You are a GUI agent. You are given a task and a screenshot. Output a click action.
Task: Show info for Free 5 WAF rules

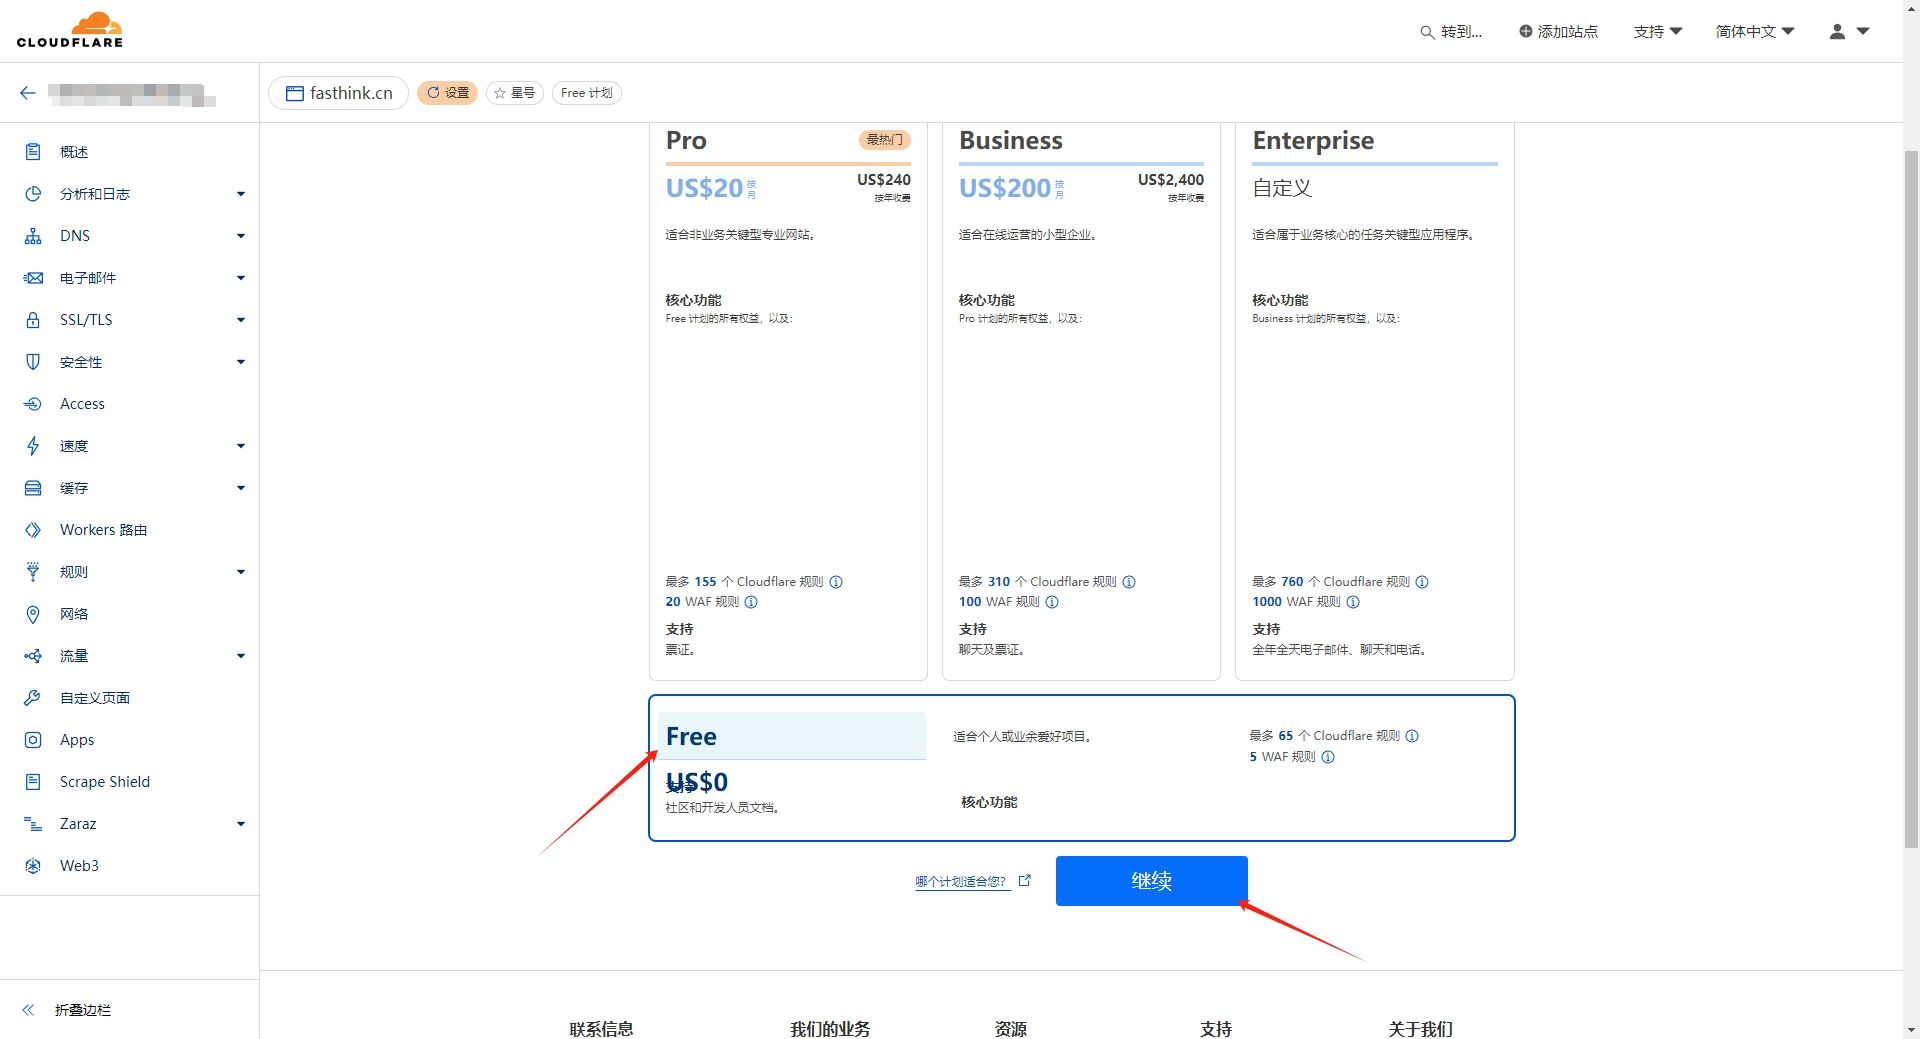pyautogui.click(x=1328, y=757)
